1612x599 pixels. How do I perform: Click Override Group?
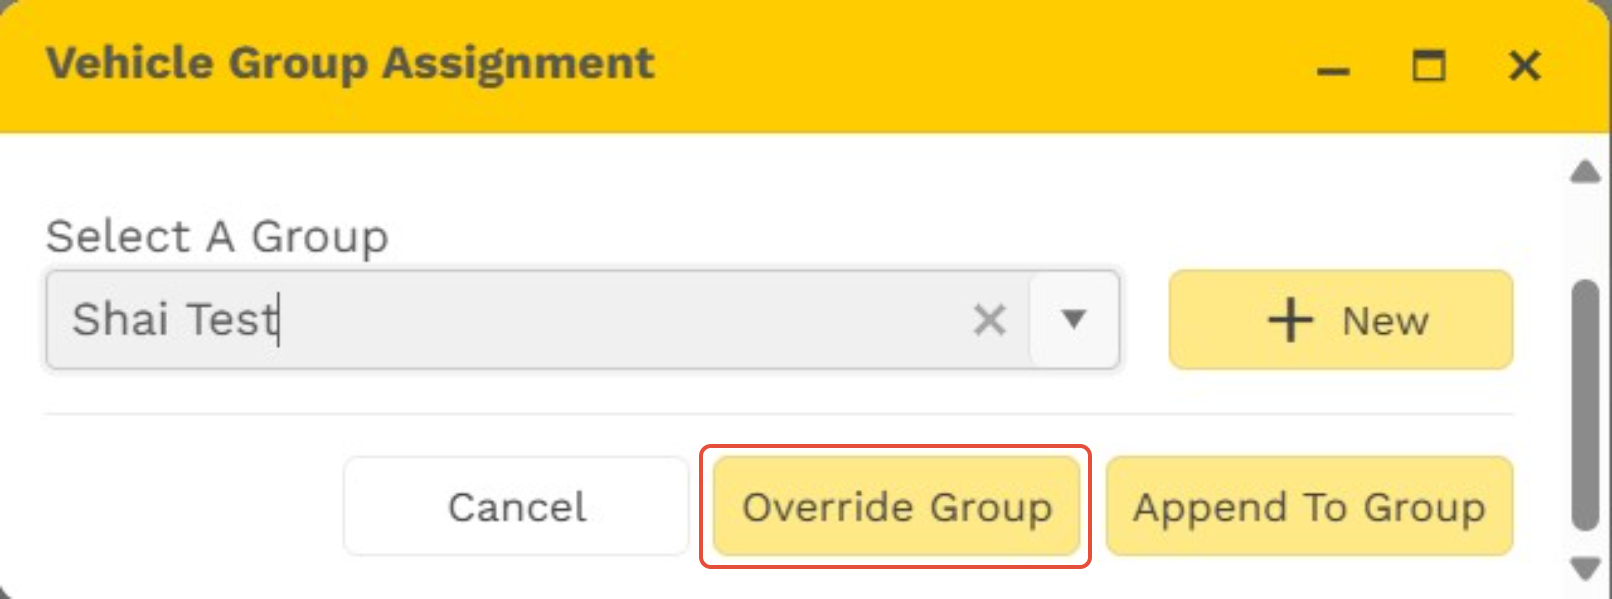tap(896, 507)
